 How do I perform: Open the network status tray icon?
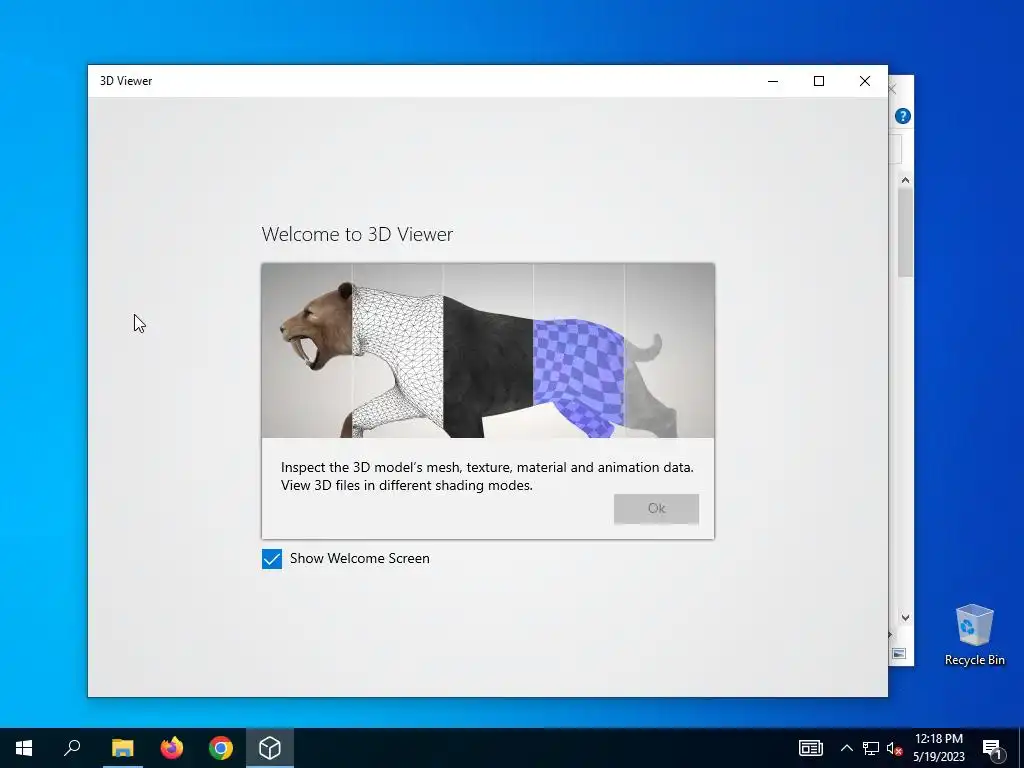pos(871,748)
